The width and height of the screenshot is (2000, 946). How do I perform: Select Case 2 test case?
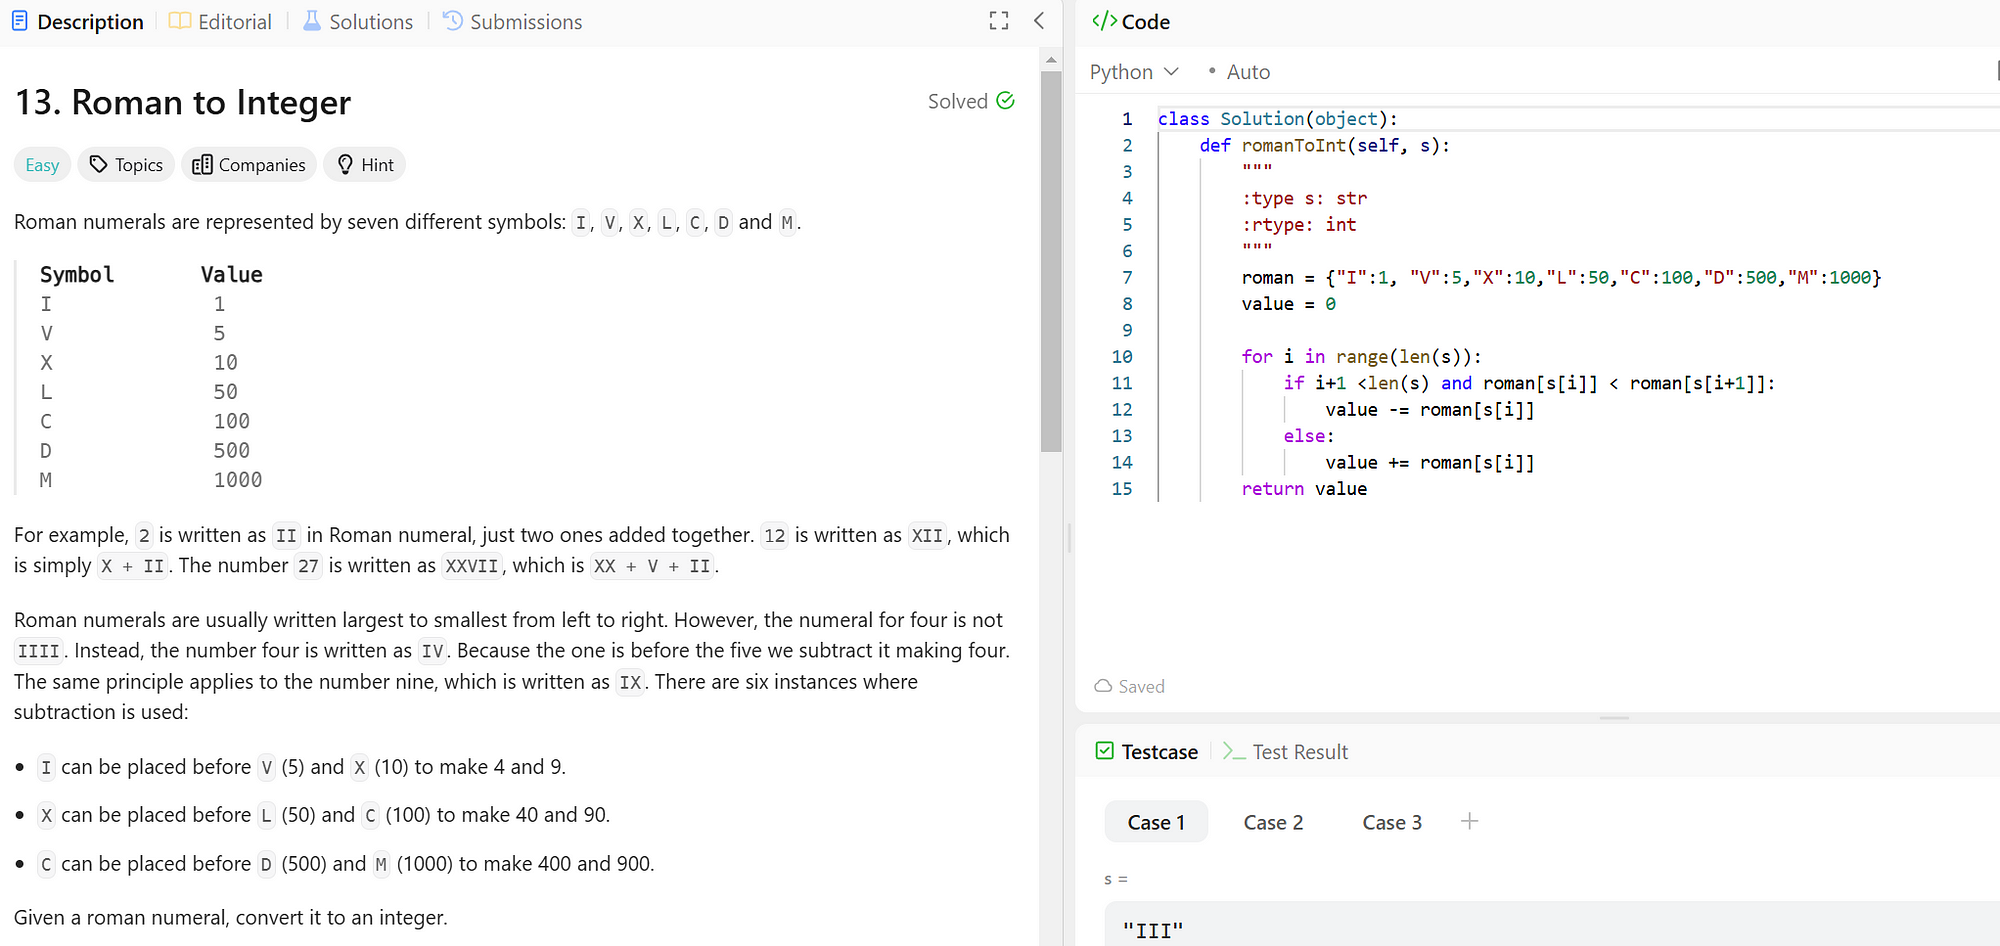point(1273,822)
